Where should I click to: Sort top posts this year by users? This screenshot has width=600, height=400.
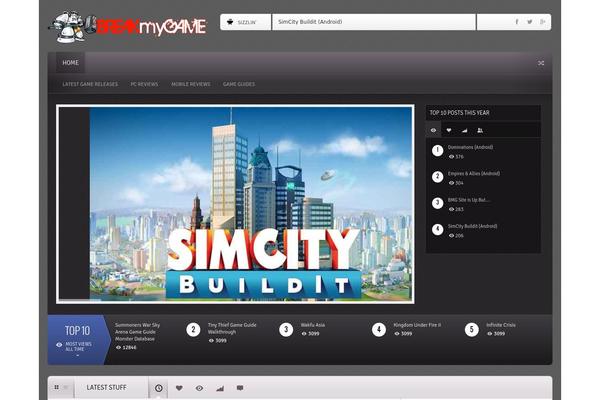[x=480, y=130]
